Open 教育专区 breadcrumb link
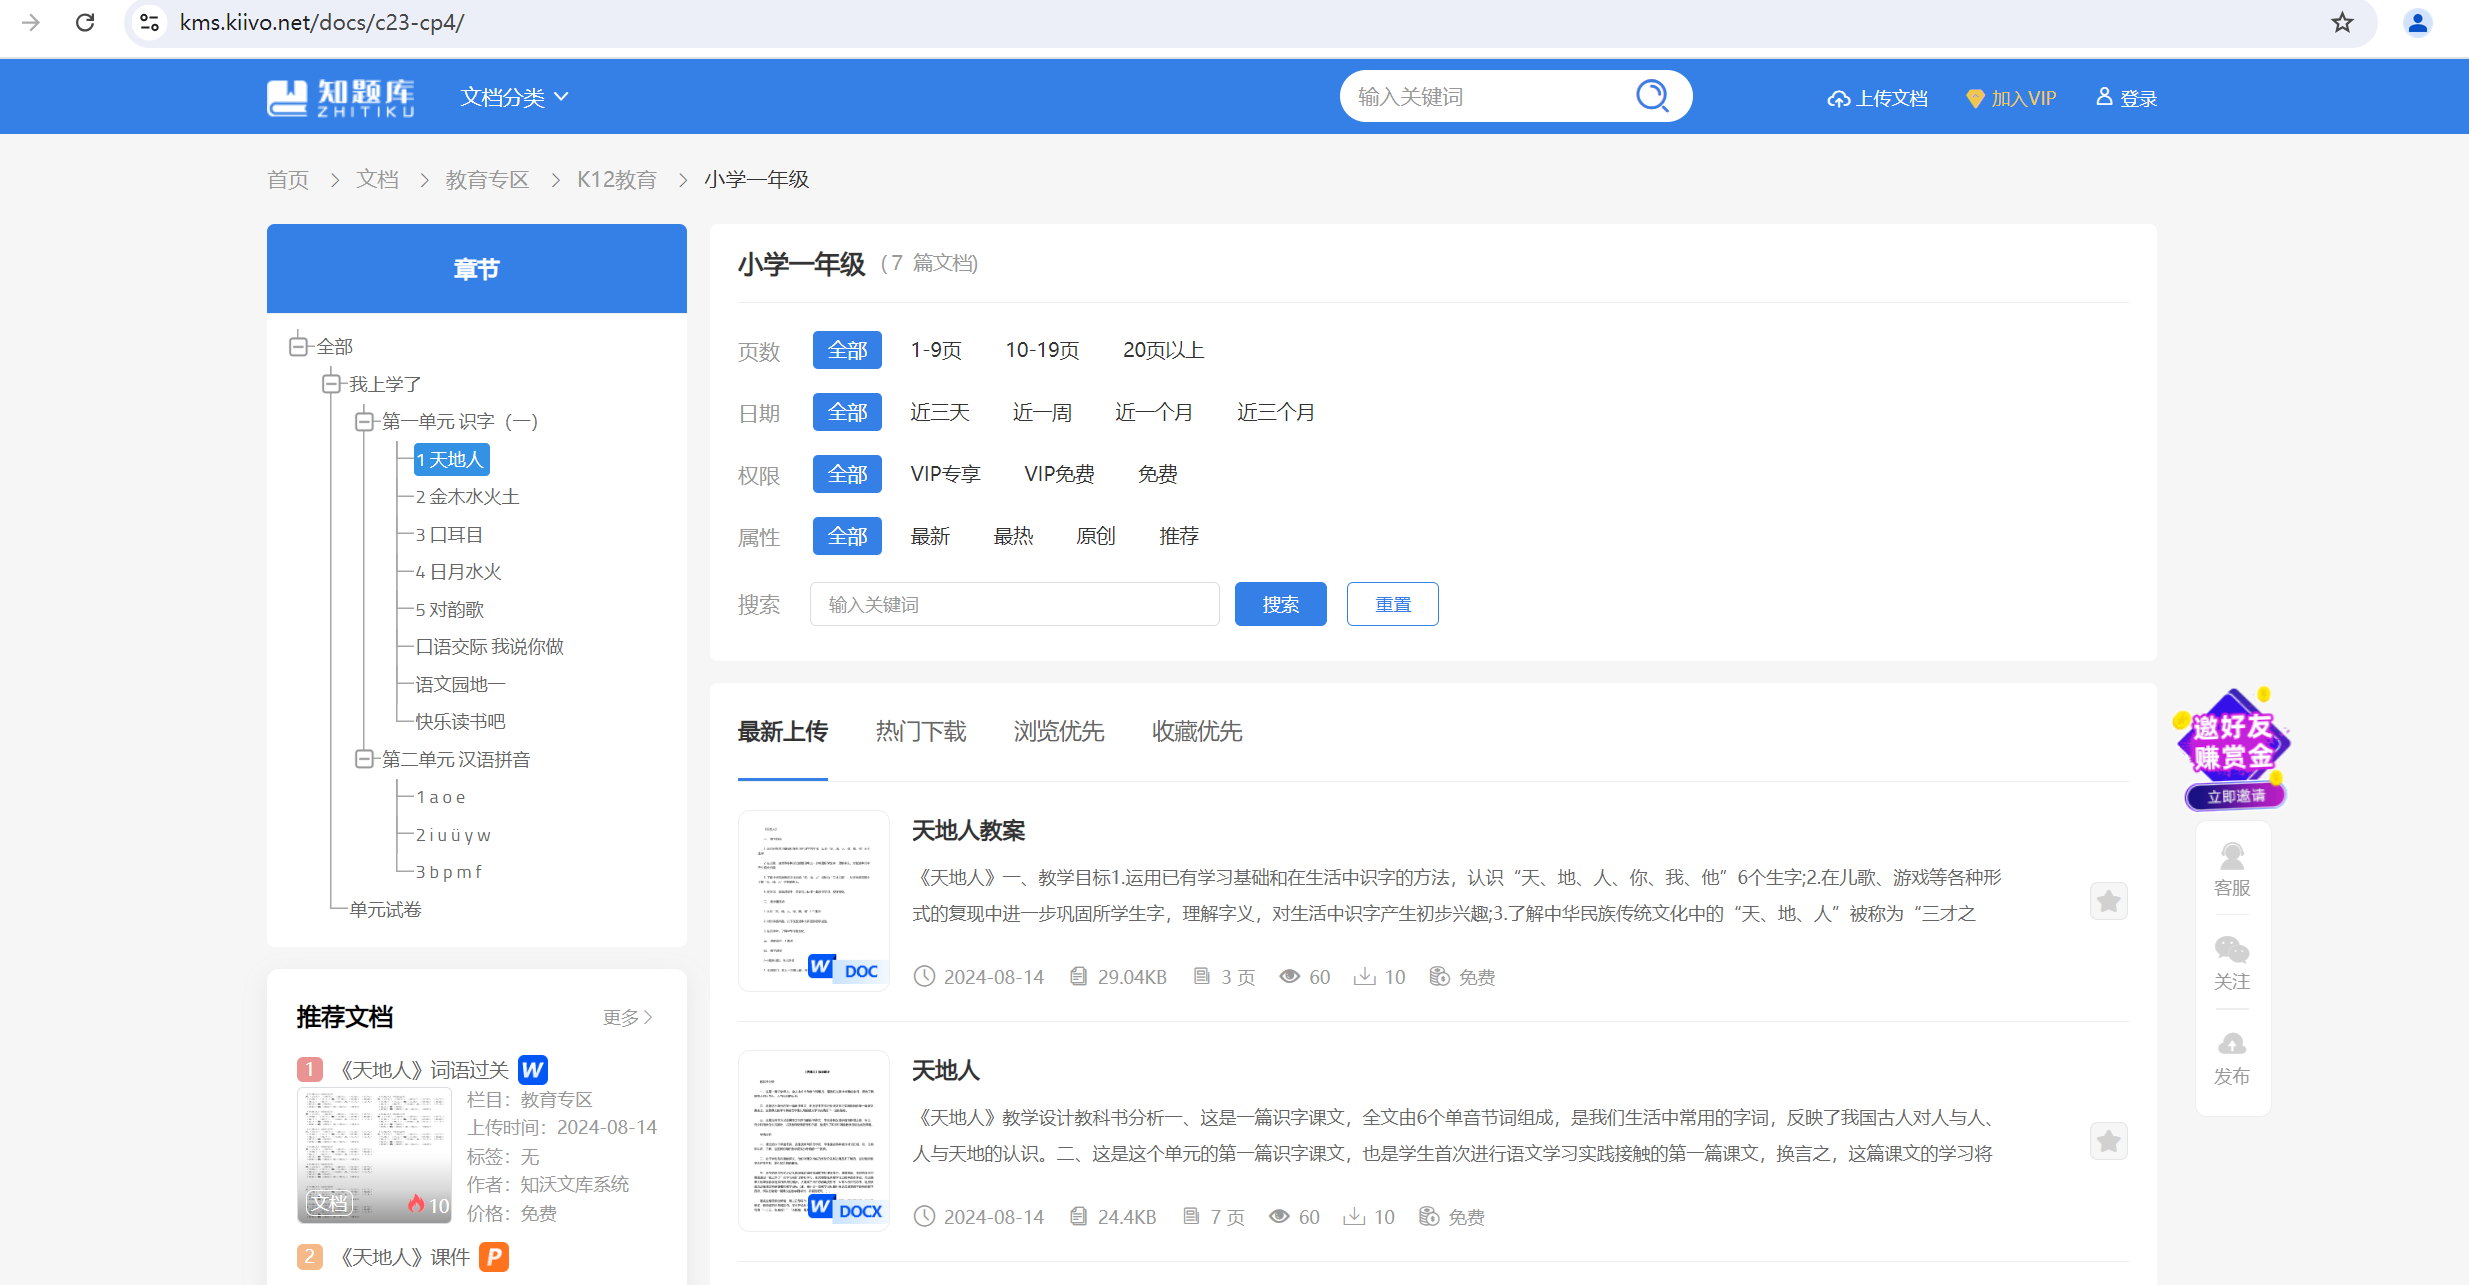This screenshot has height=1285, width=2469. pos(487,180)
